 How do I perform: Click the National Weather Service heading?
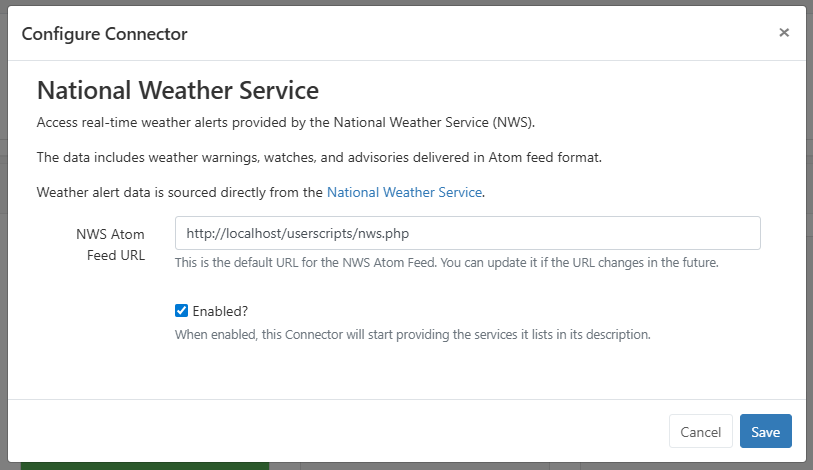(x=178, y=90)
